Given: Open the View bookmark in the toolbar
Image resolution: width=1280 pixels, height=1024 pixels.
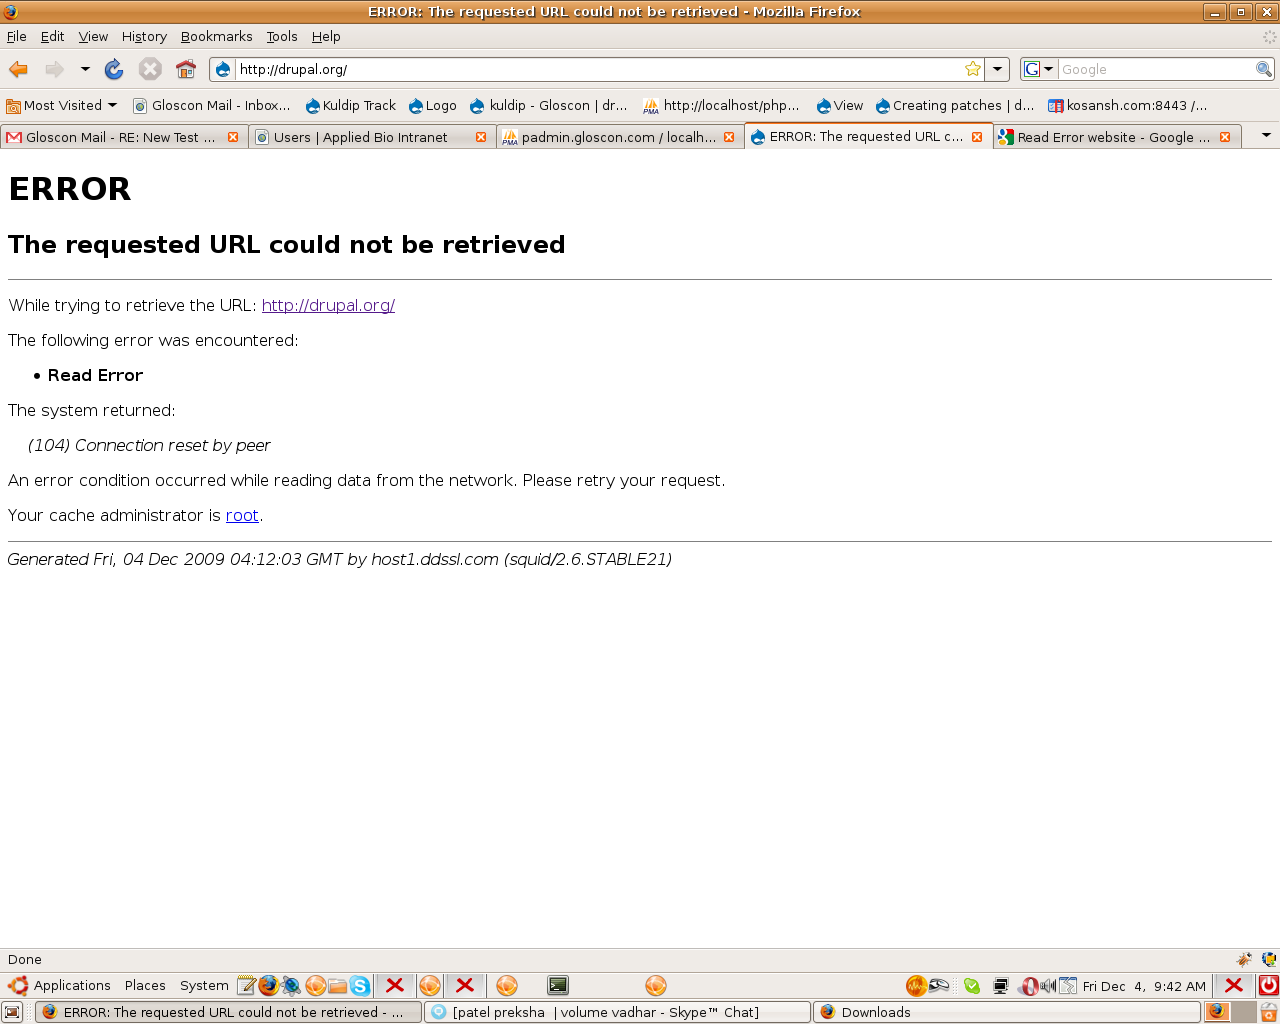Looking at the screenshot, I should click(839, 105).
